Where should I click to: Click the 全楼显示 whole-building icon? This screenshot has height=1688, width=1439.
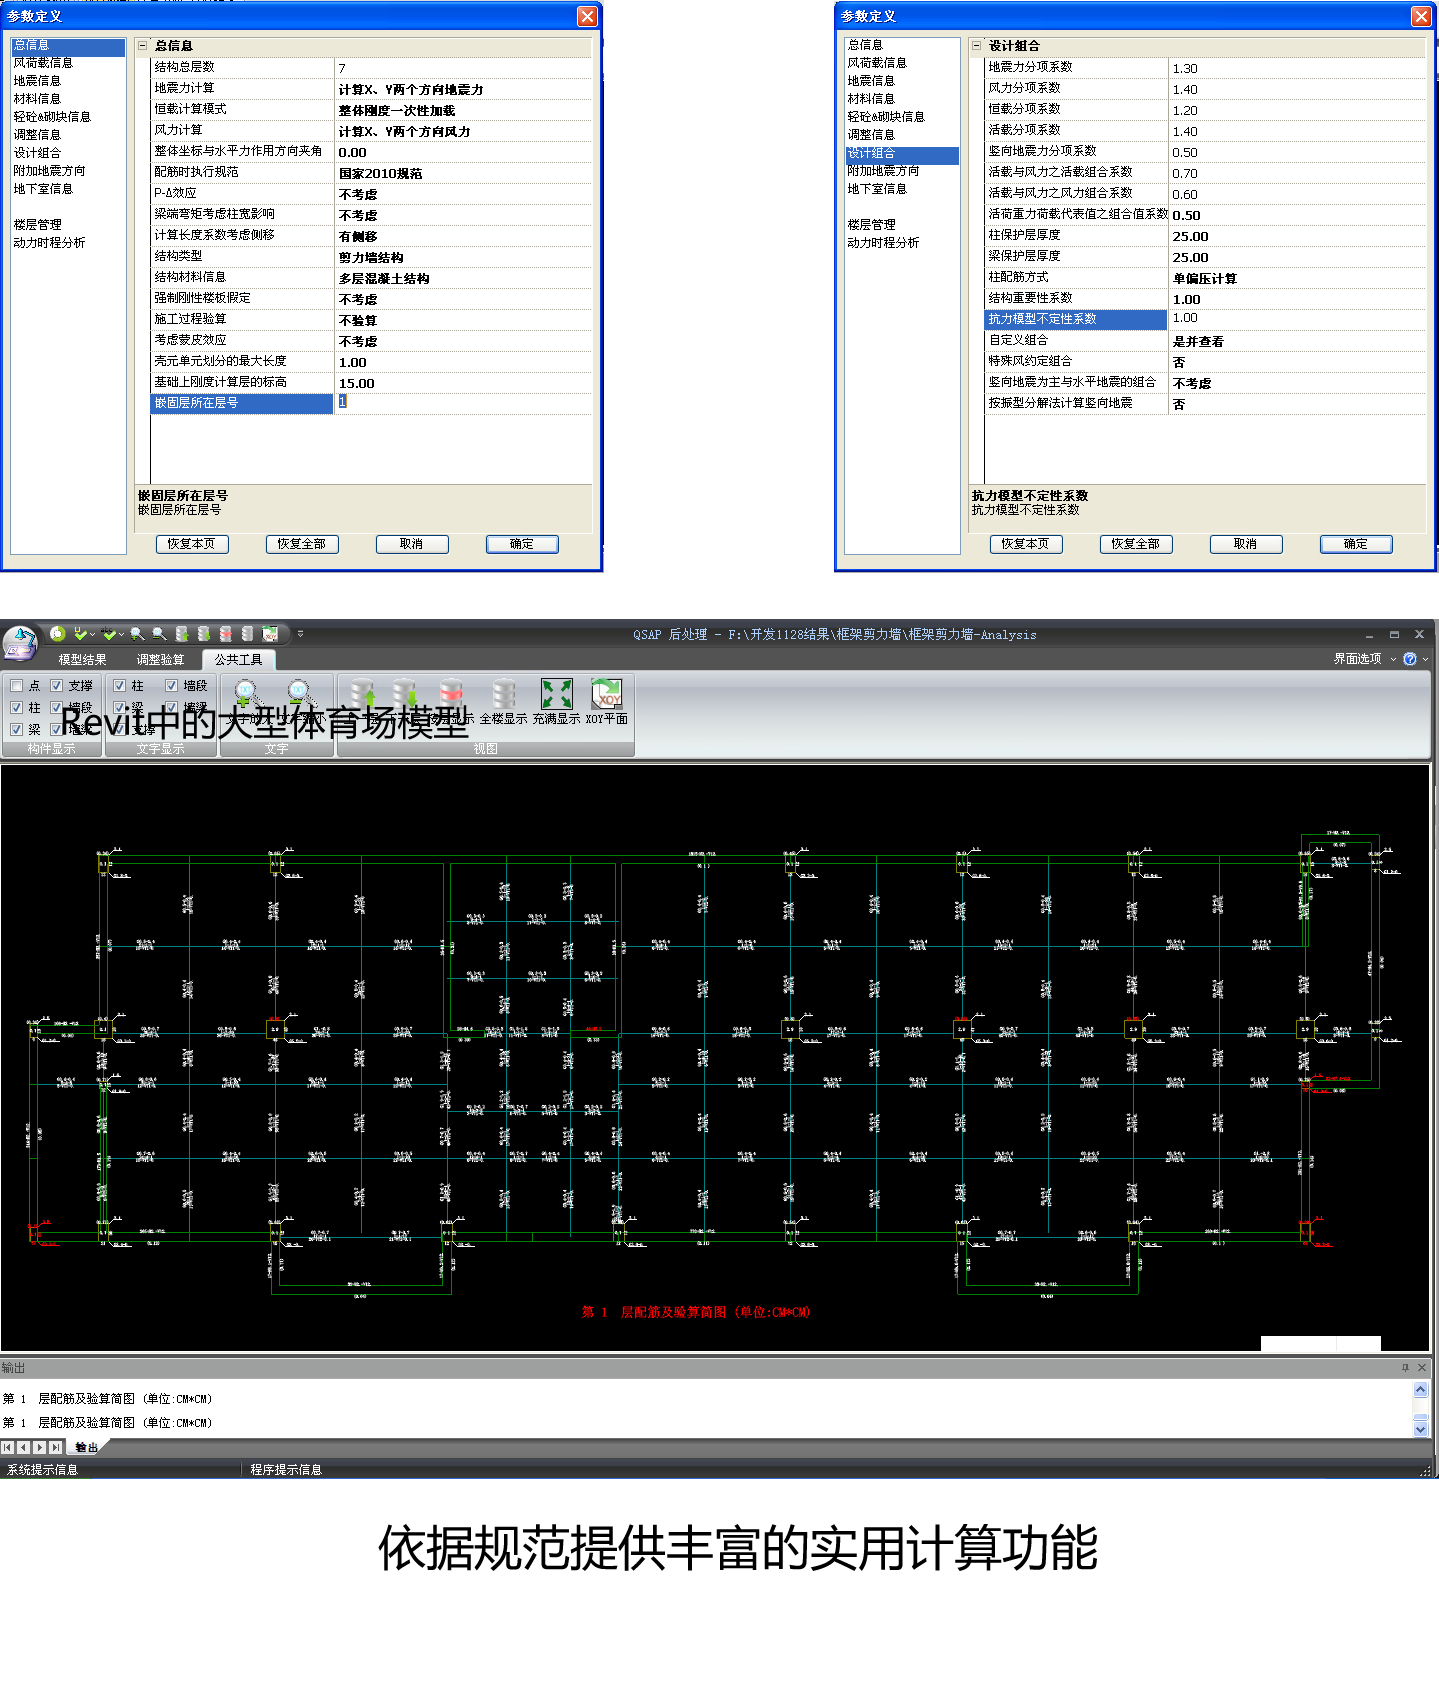point(503,695)
